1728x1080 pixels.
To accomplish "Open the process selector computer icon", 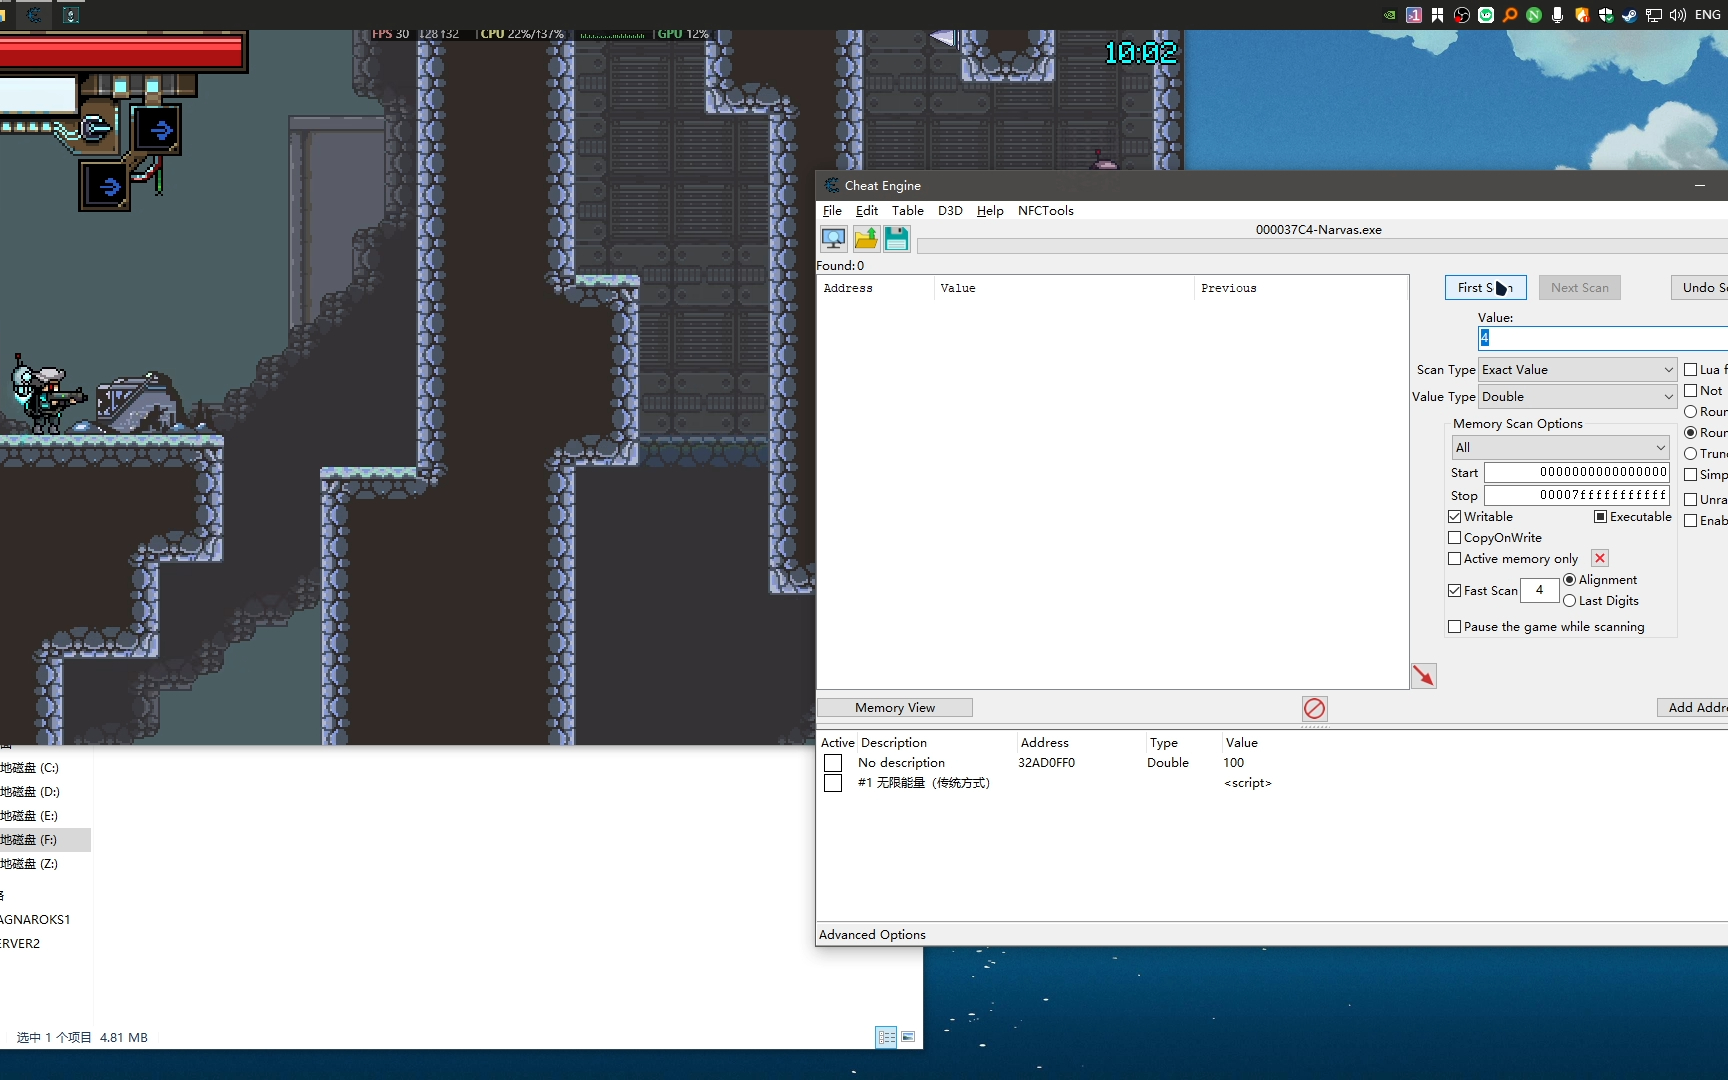I will pyautogui.click(x=833, y=238).
